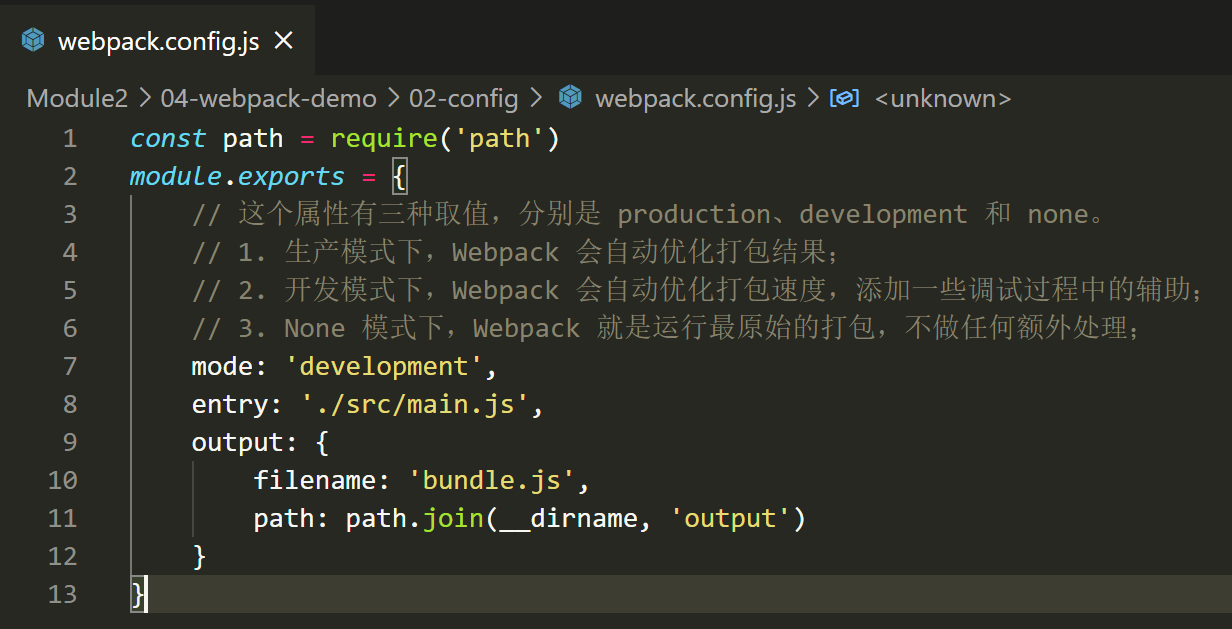The width and height of the screenshot is (1232, 629).
Task: Click the webpack icon in the breadcrumb
Action: (x=570, y=98)
